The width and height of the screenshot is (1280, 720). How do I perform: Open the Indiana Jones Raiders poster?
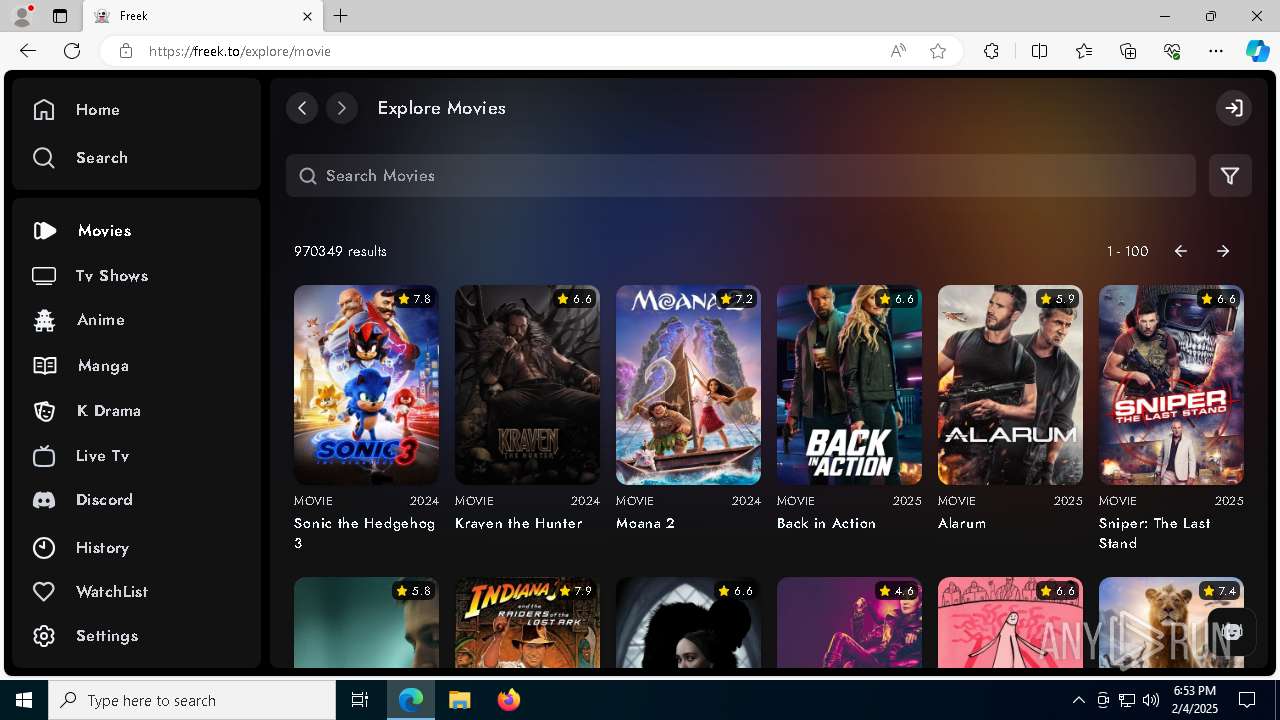(527, 622)
